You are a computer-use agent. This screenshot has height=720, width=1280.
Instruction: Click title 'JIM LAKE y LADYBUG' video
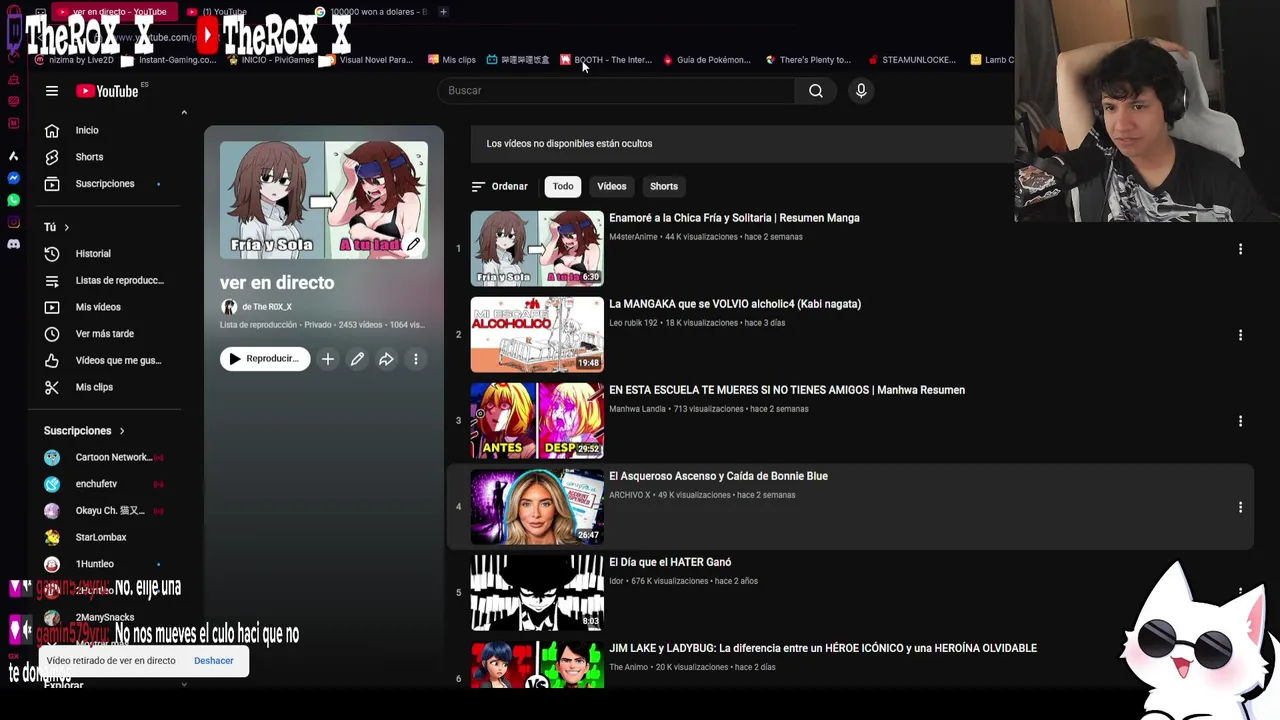tap(823, 648)
